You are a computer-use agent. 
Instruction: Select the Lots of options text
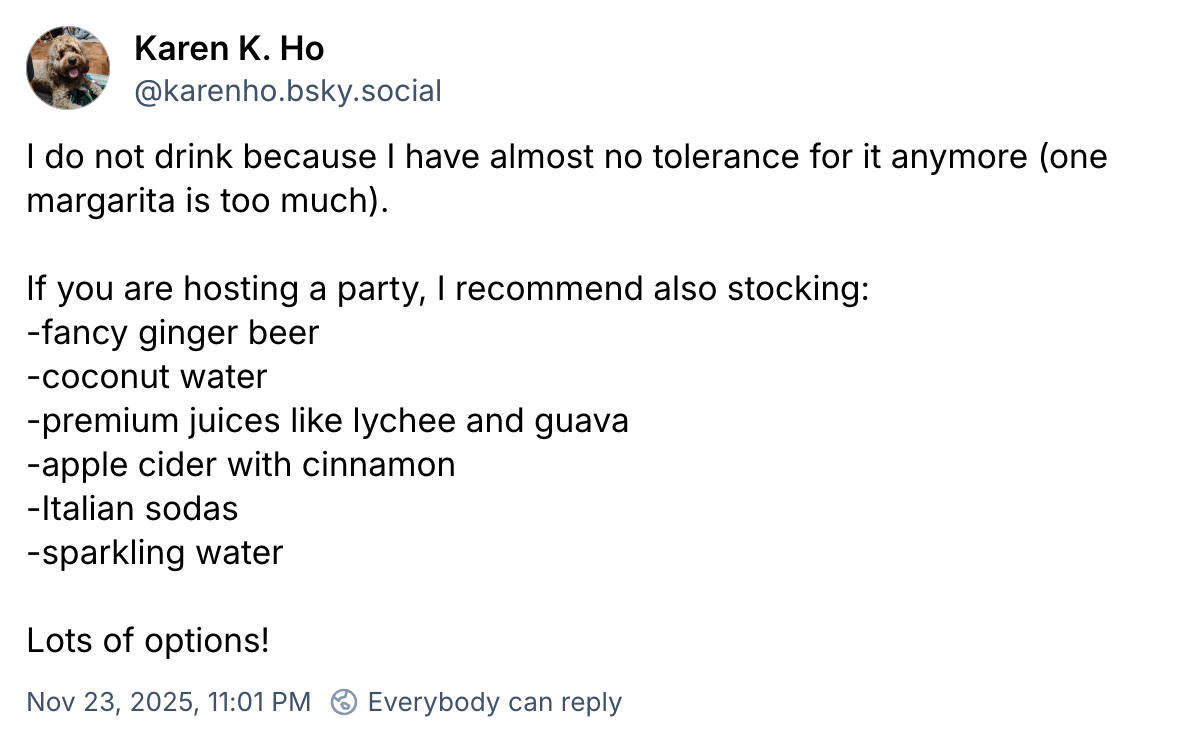(147, 640)
